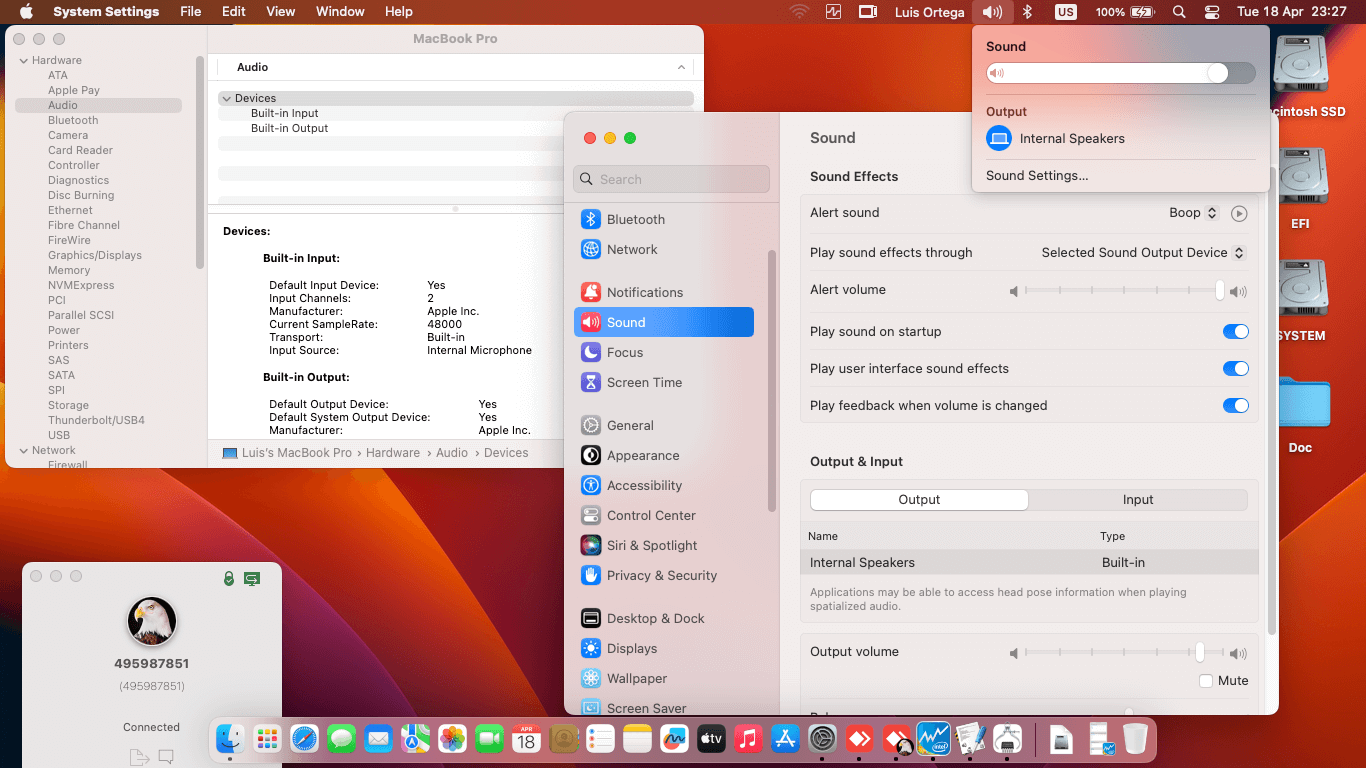This screenshot has height=768, width=1366.
Task: Toggle Play user interface sound effects switch
Action: tap(1236, 369)
